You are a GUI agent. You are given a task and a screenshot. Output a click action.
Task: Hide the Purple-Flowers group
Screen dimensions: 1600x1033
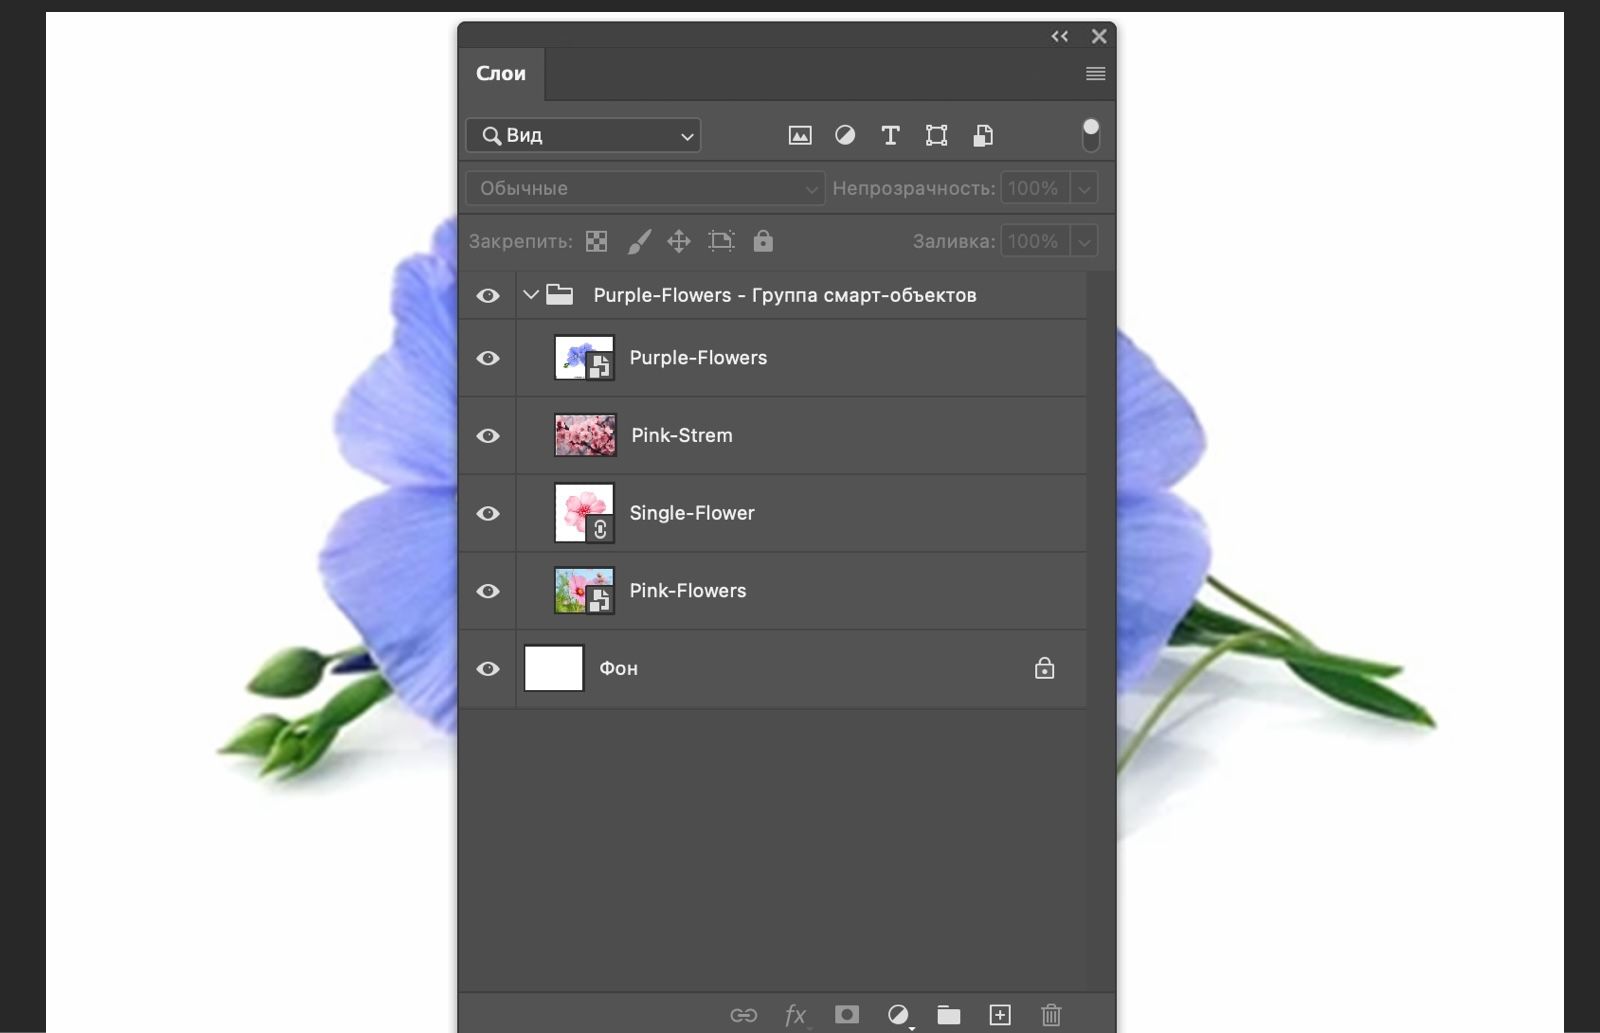tap(488, 296)
